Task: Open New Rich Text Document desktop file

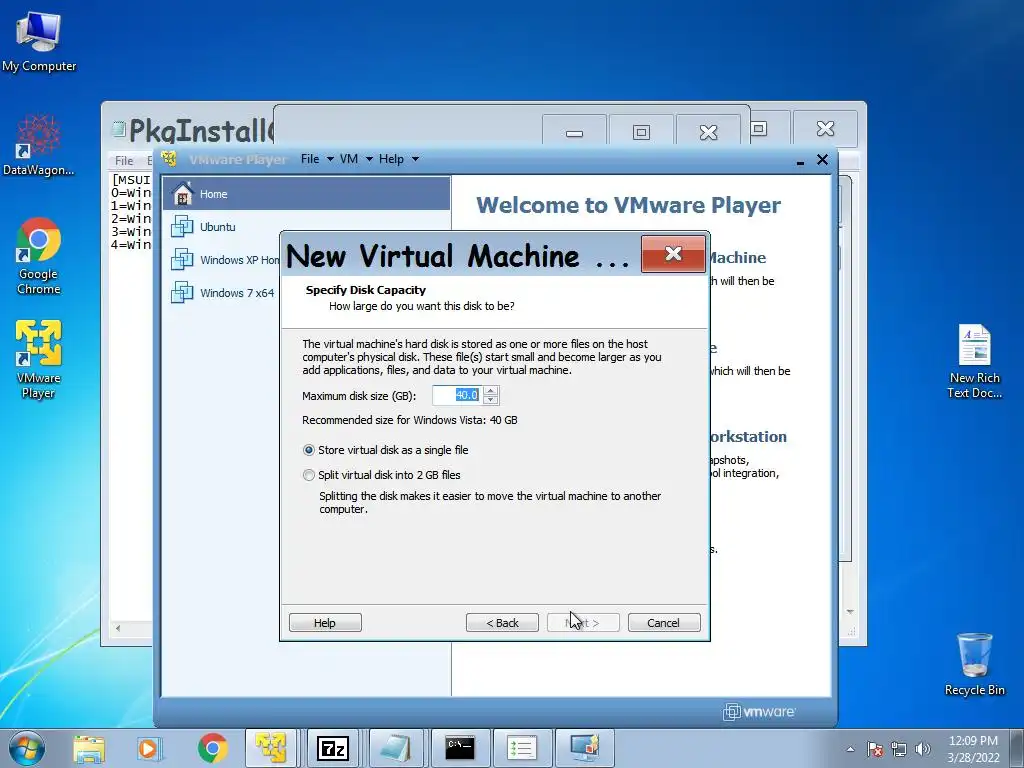Action: (974, 362)
